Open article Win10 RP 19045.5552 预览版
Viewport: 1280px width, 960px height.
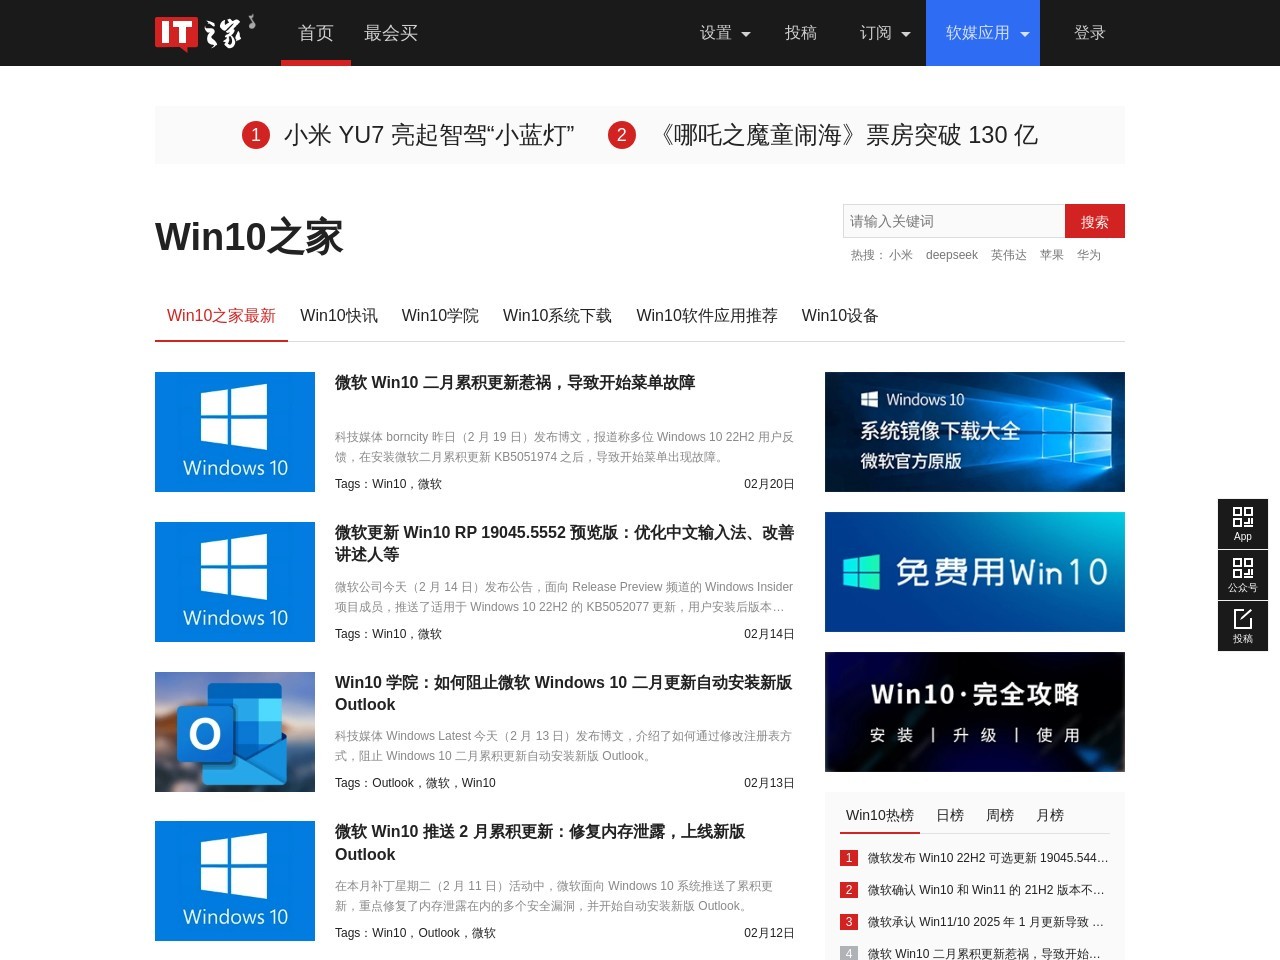tap(564, 543)
